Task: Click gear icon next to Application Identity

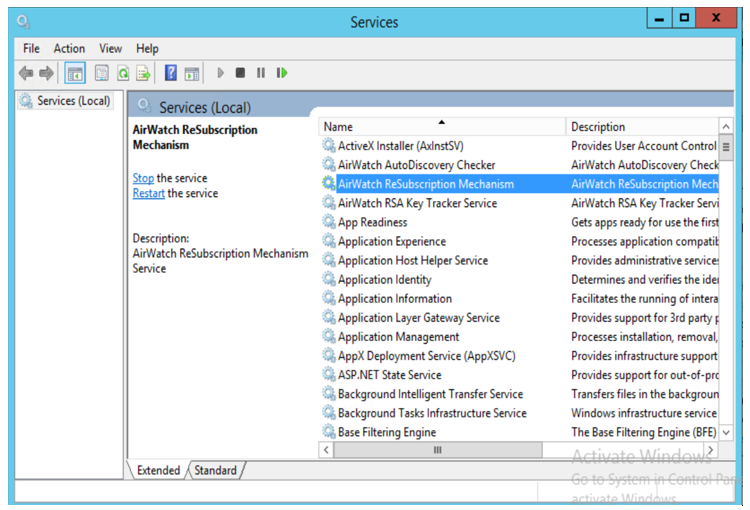Action: pos(329,279)
